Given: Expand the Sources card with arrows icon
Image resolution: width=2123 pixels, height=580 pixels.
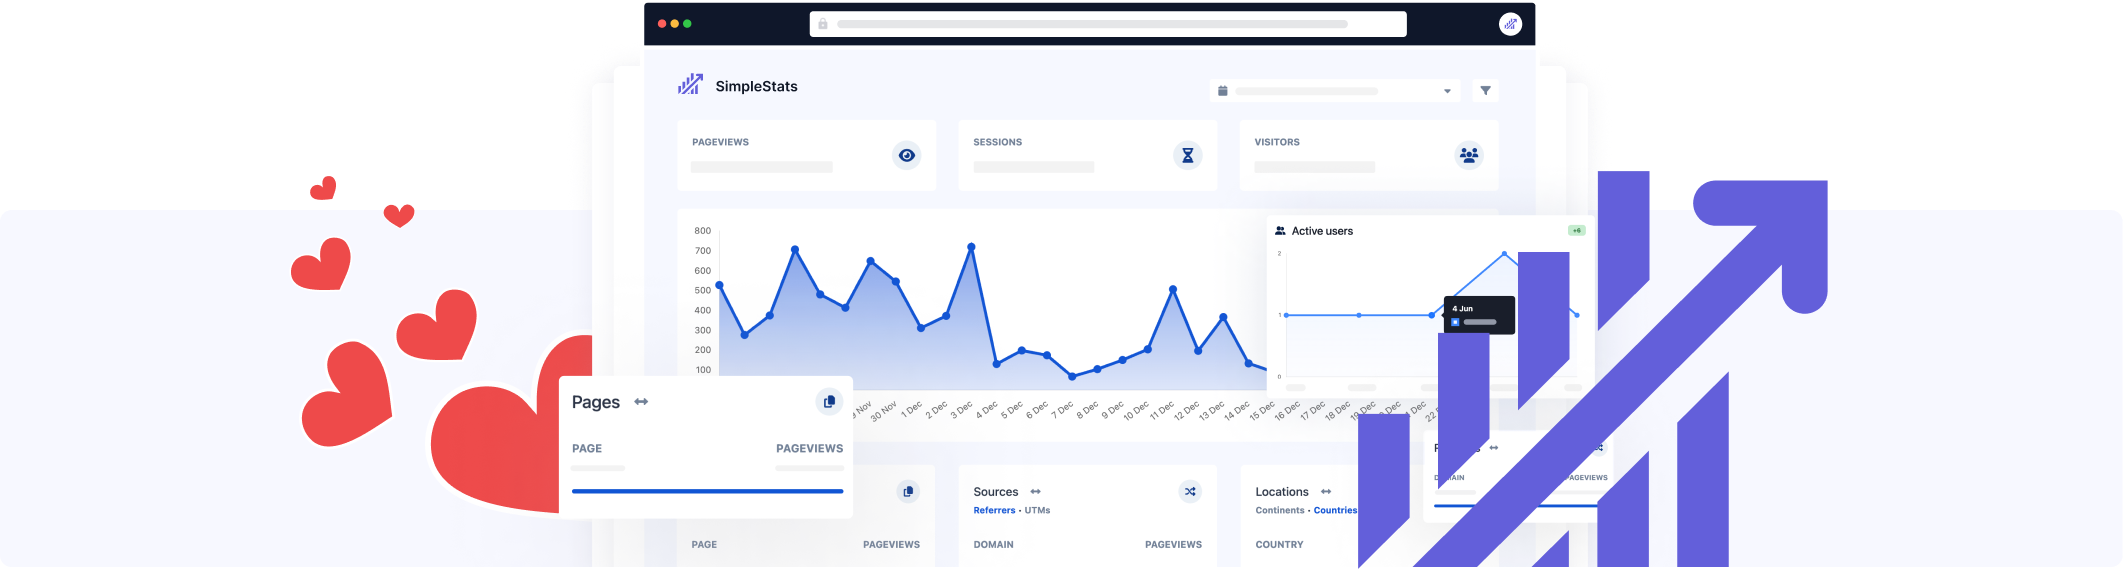Looking at the screenshot, I should [1035, 492].
